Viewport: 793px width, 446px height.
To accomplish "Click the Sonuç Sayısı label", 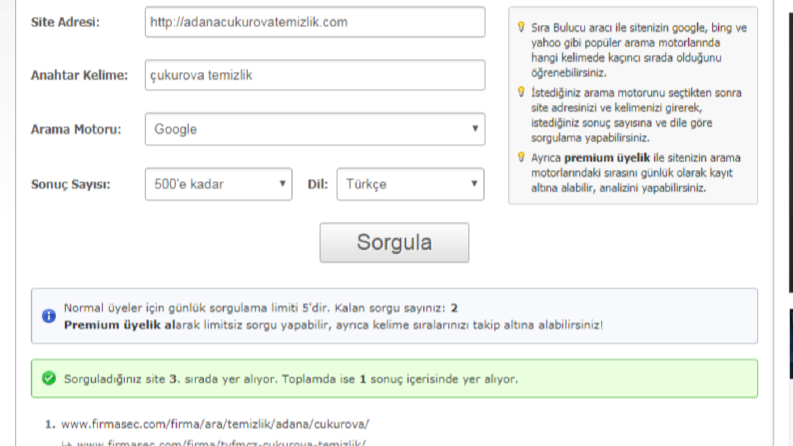I will click(x=70, y=184).
